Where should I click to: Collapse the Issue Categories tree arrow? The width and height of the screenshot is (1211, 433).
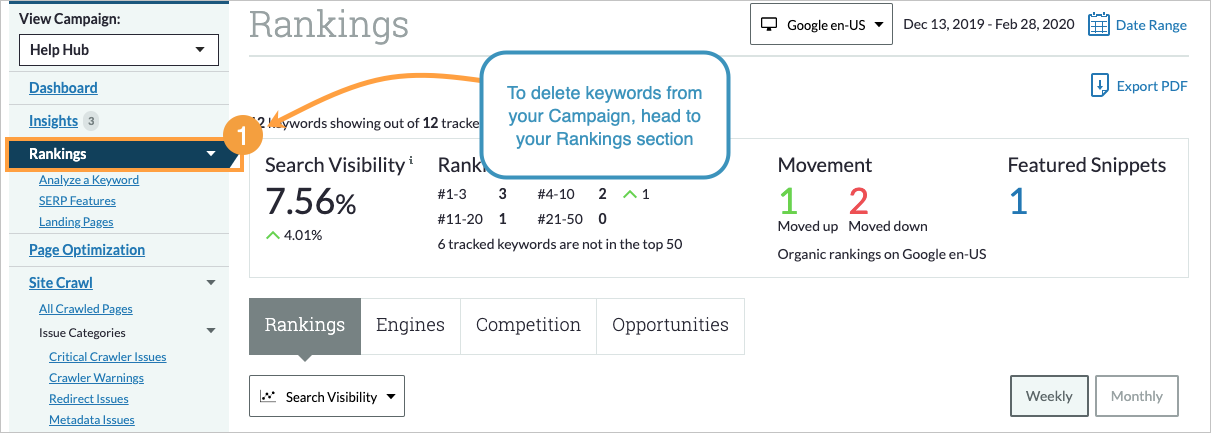[210, 332]
